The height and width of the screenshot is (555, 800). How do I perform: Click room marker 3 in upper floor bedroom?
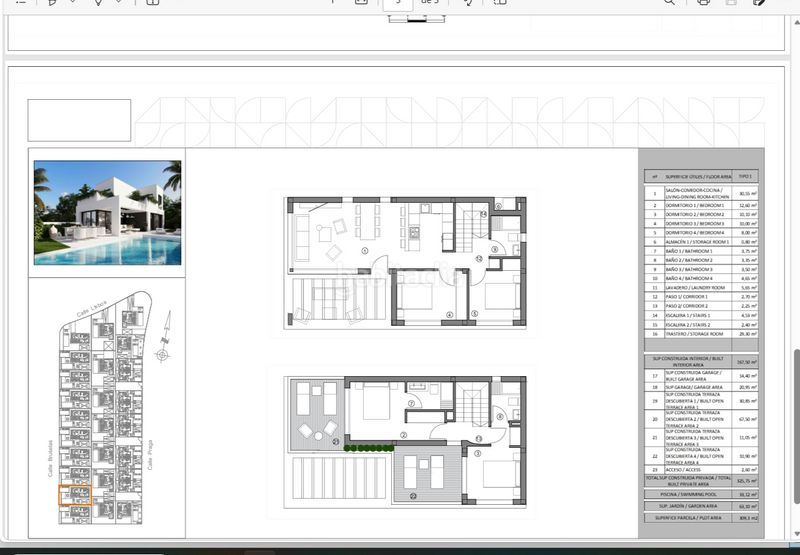478,453
